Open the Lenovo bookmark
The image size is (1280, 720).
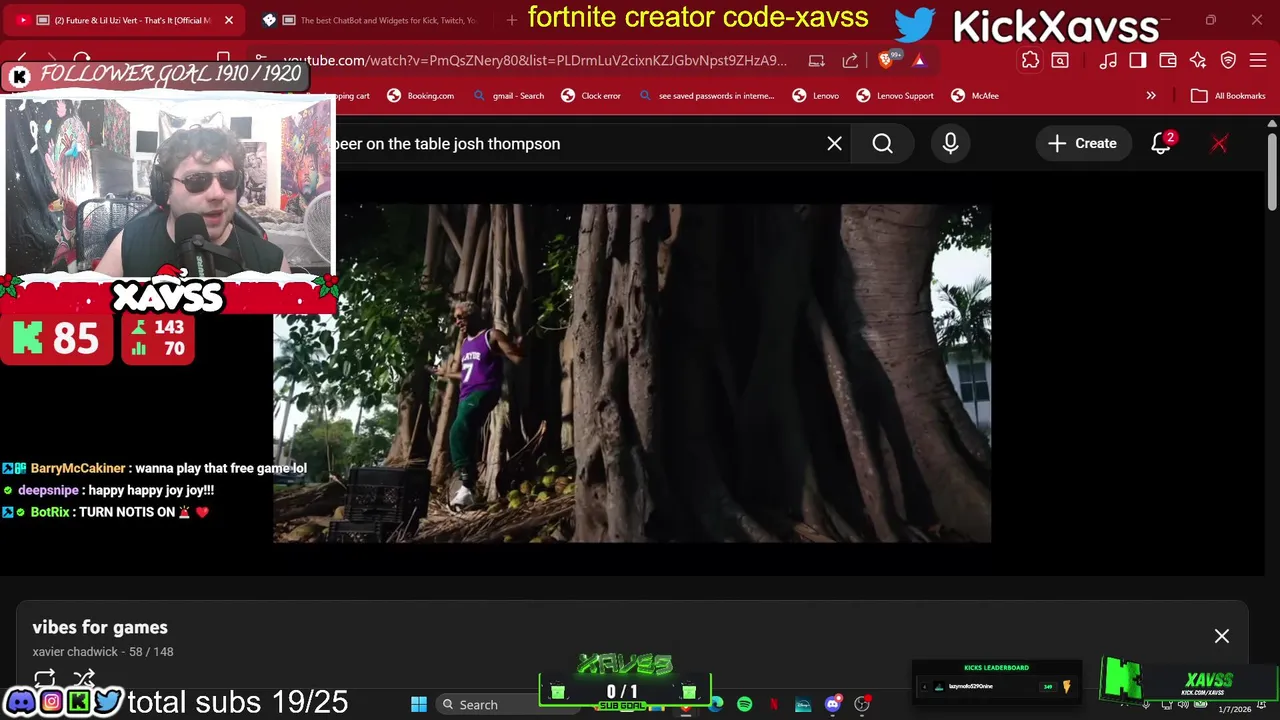816,96
